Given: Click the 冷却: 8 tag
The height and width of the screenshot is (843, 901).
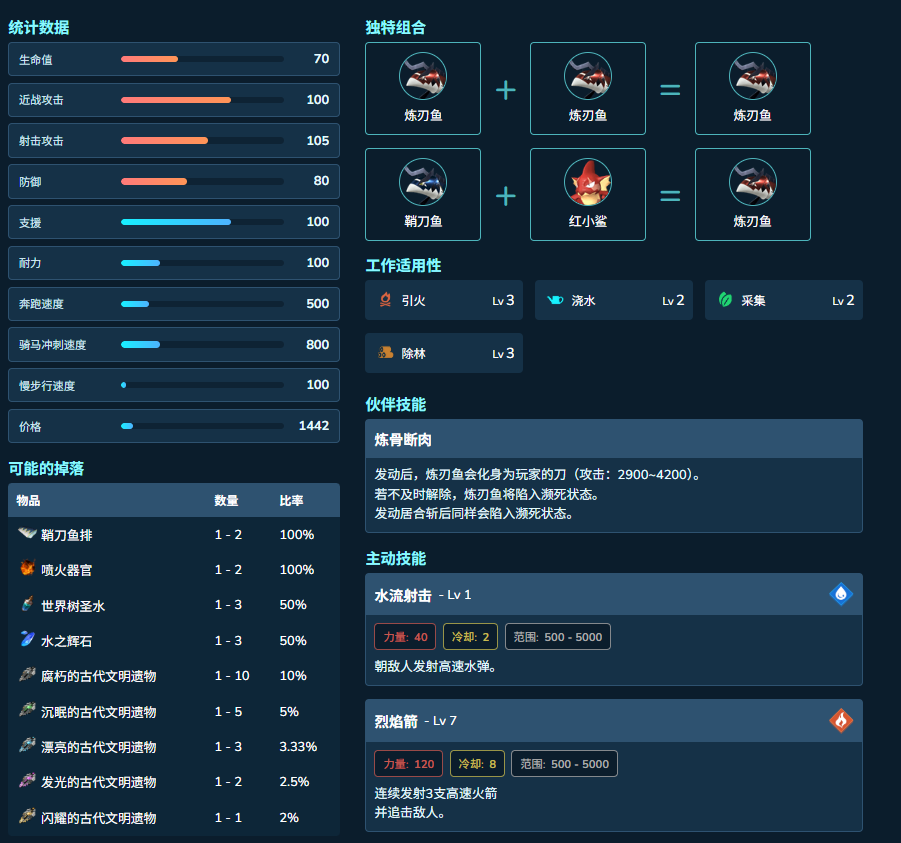Looking at the screenshot, I should (x=477, y=764).
